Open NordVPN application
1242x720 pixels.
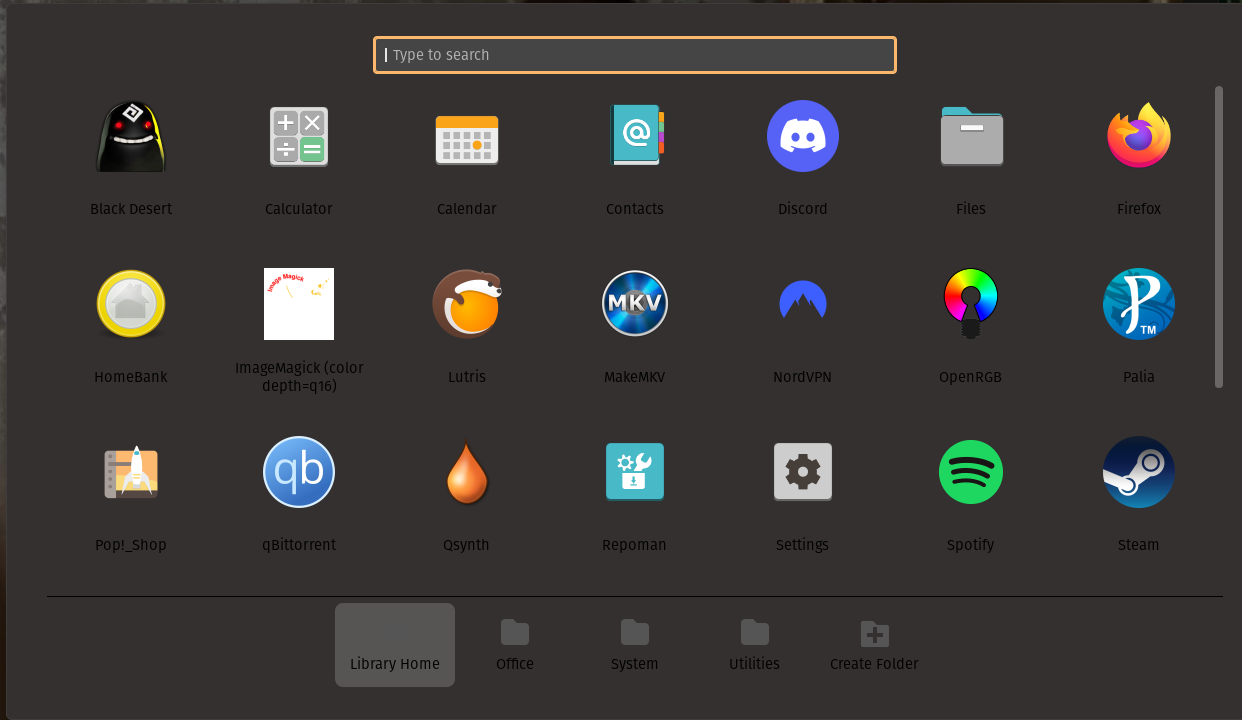(803, 300)
